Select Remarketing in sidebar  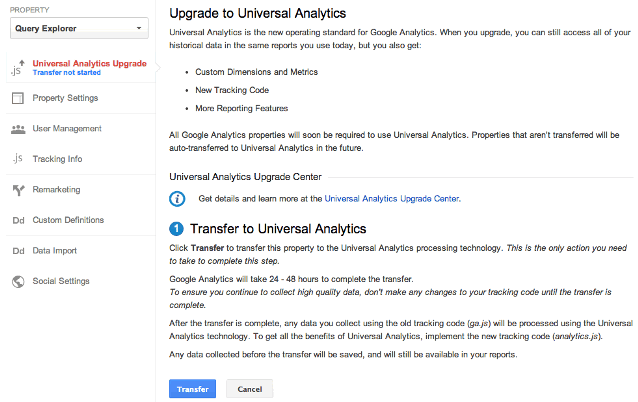click(56, 190)
